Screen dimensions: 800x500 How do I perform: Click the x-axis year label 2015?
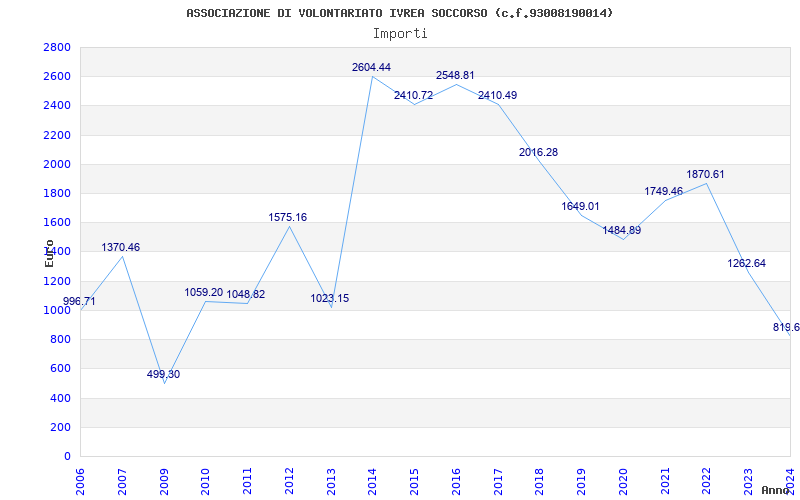click(414, 481)
